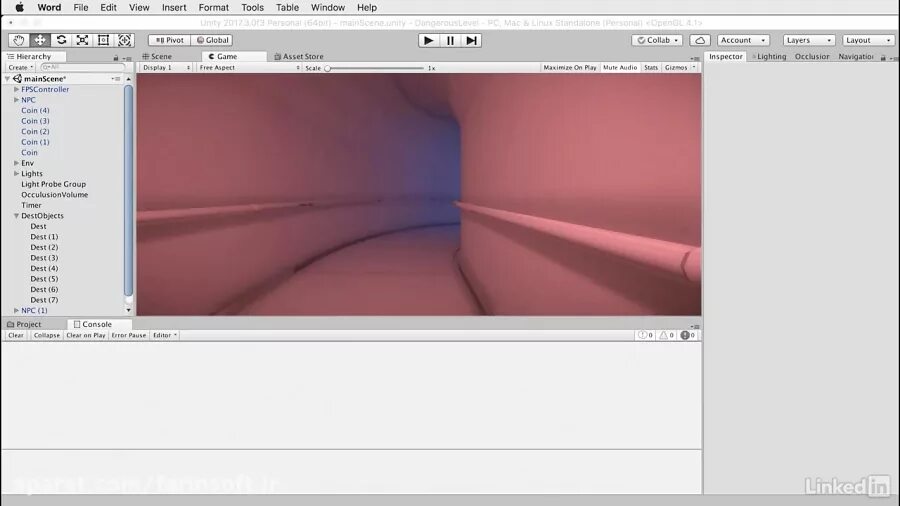Select Dest (7) in Hierarchy
Image resolution: width=900 pixels, height=506 pixels.
[x=44, y=300]
